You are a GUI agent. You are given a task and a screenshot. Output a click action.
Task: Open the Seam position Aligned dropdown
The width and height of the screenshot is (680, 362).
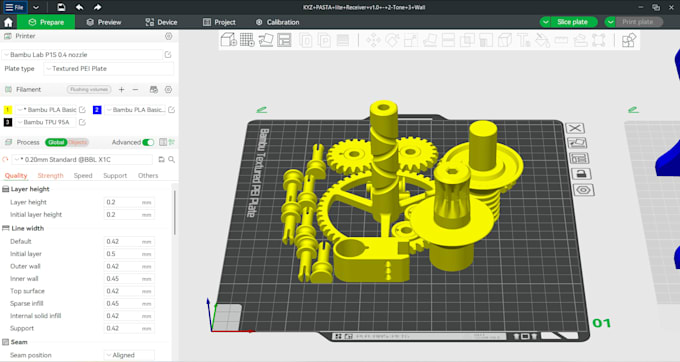tap(129, 355)
